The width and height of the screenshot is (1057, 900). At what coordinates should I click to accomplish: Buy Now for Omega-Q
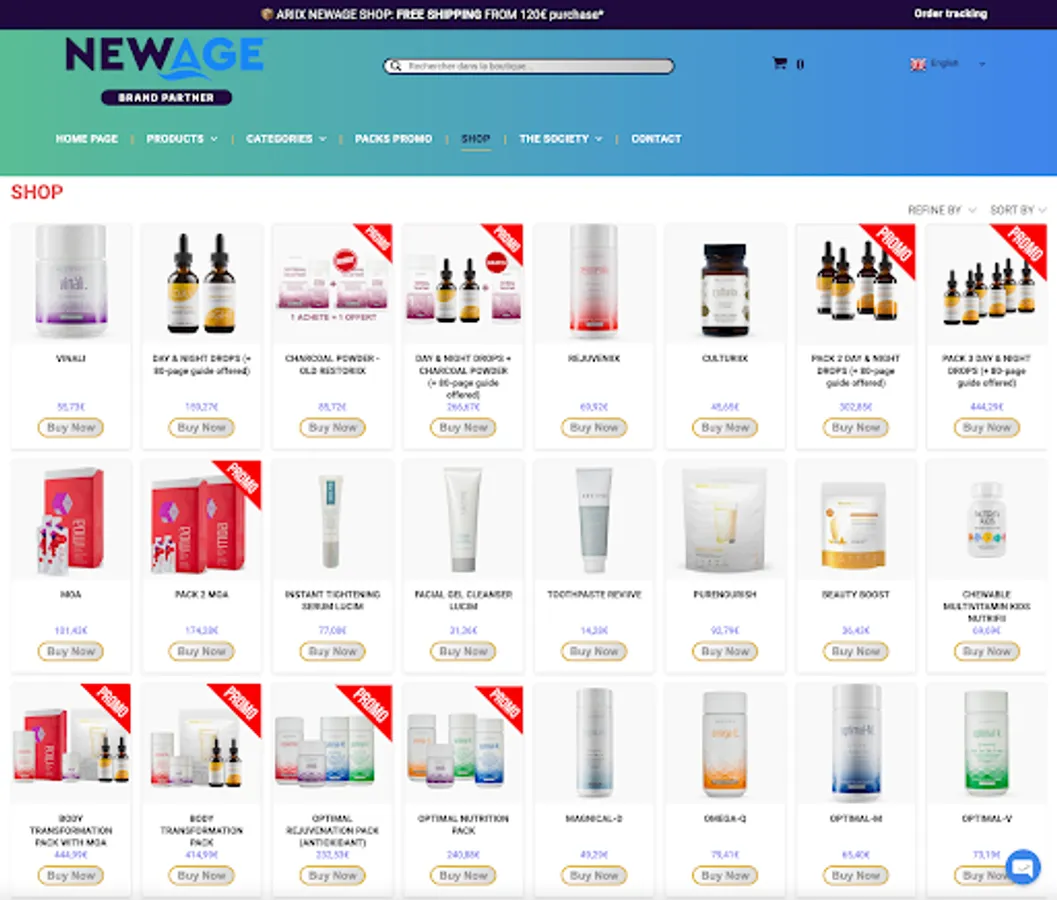click(x=725, y=875)
